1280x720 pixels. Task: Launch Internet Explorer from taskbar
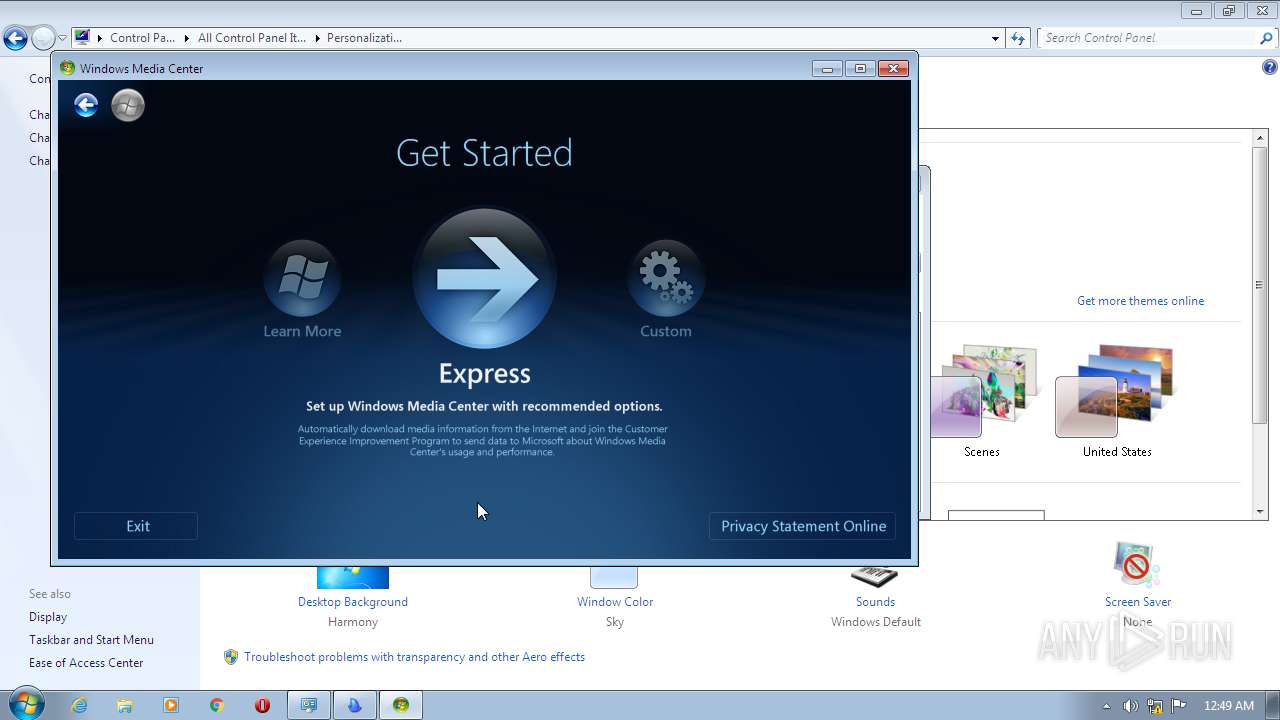[79, 705]
